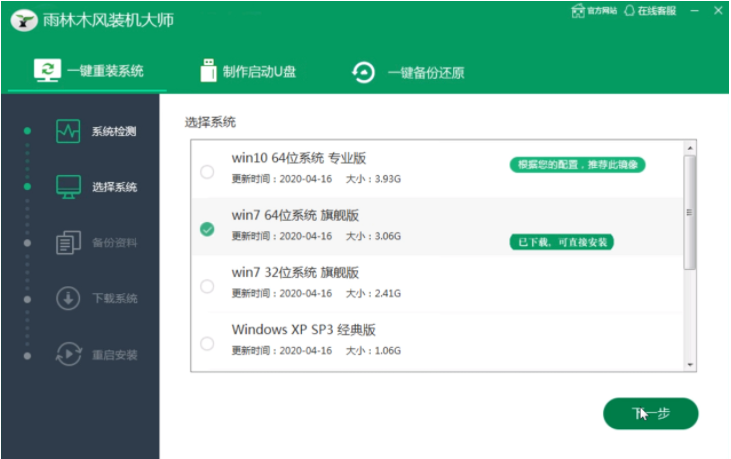The width and height of the screenshot is (731, 459).
Task: Click the 重启安装 restart icon
Action: pyautogui.click(x=69, y=354)
